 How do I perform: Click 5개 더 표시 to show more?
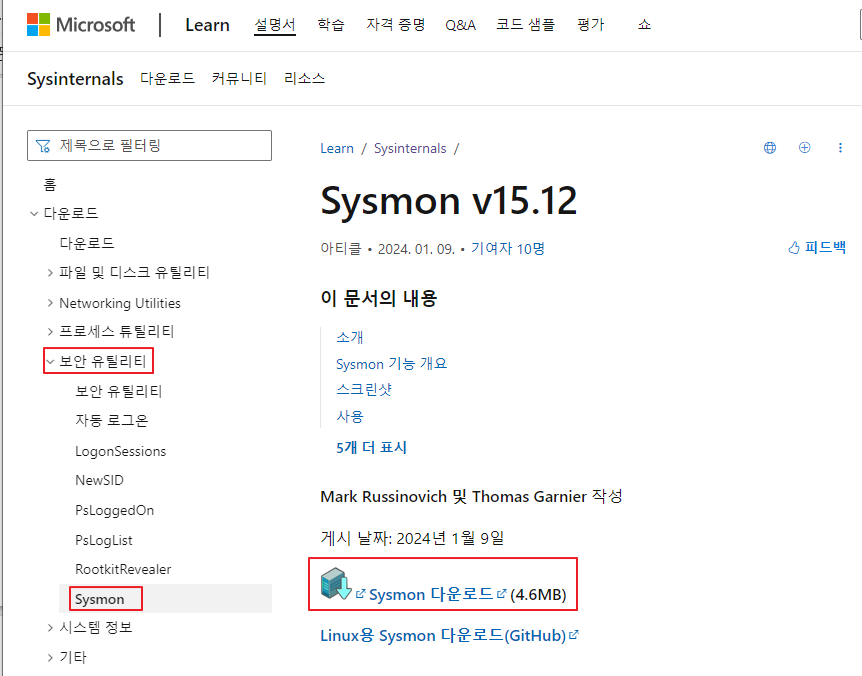point(372,447)
